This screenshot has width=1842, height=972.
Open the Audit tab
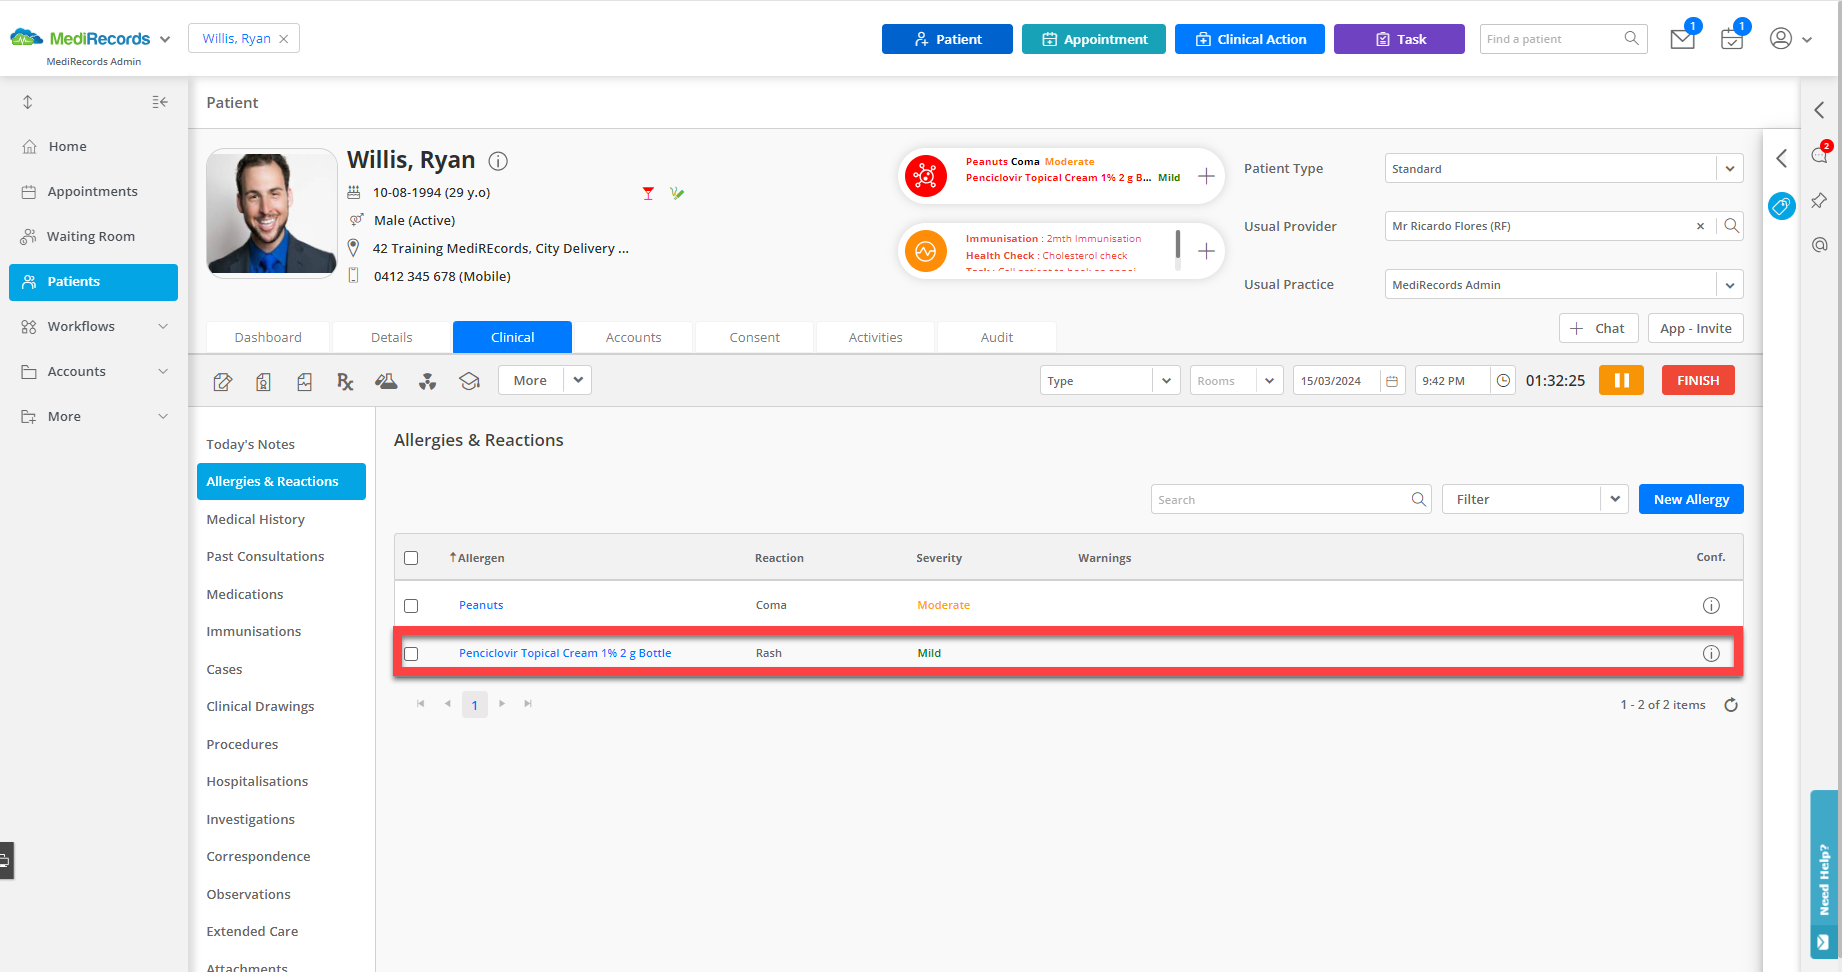[996, 337]
